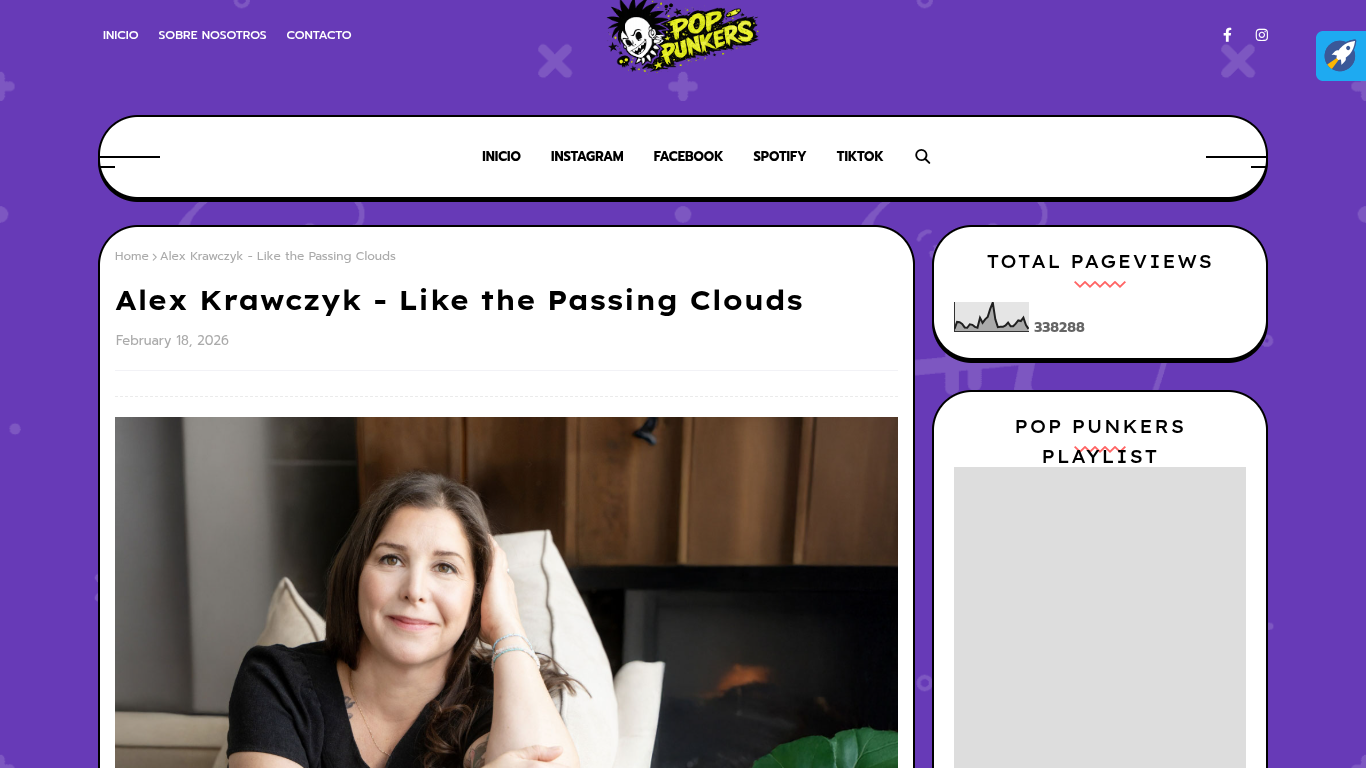Click the 338288 pageviews count
Viewport: 1366px width, 768px height.
point(1059,327)
